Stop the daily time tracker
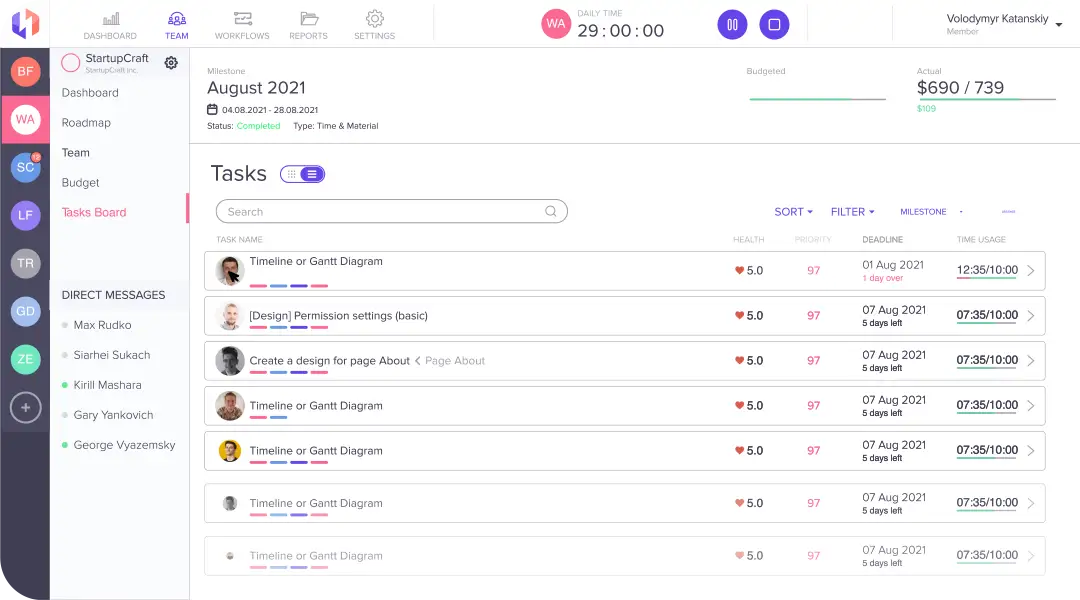The width and height of the screenshot is (1080, 600). 774,25
